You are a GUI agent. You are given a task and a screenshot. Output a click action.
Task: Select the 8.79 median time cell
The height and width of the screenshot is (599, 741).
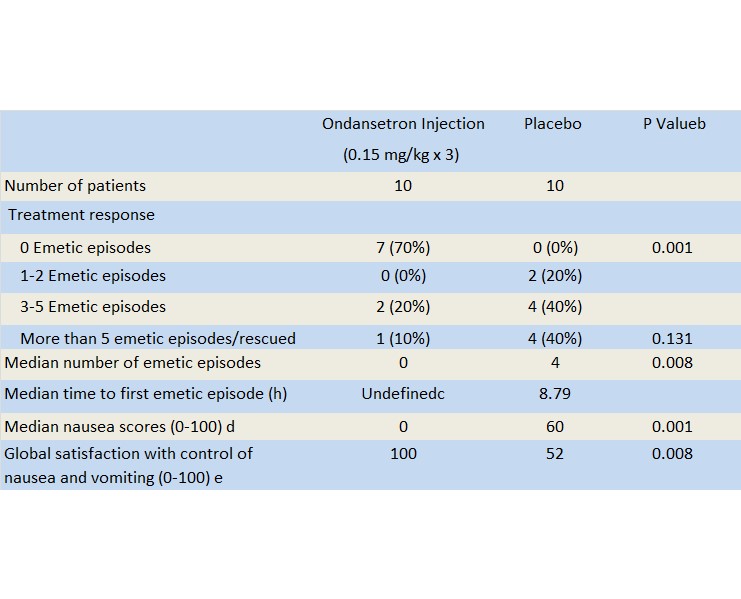555,393
